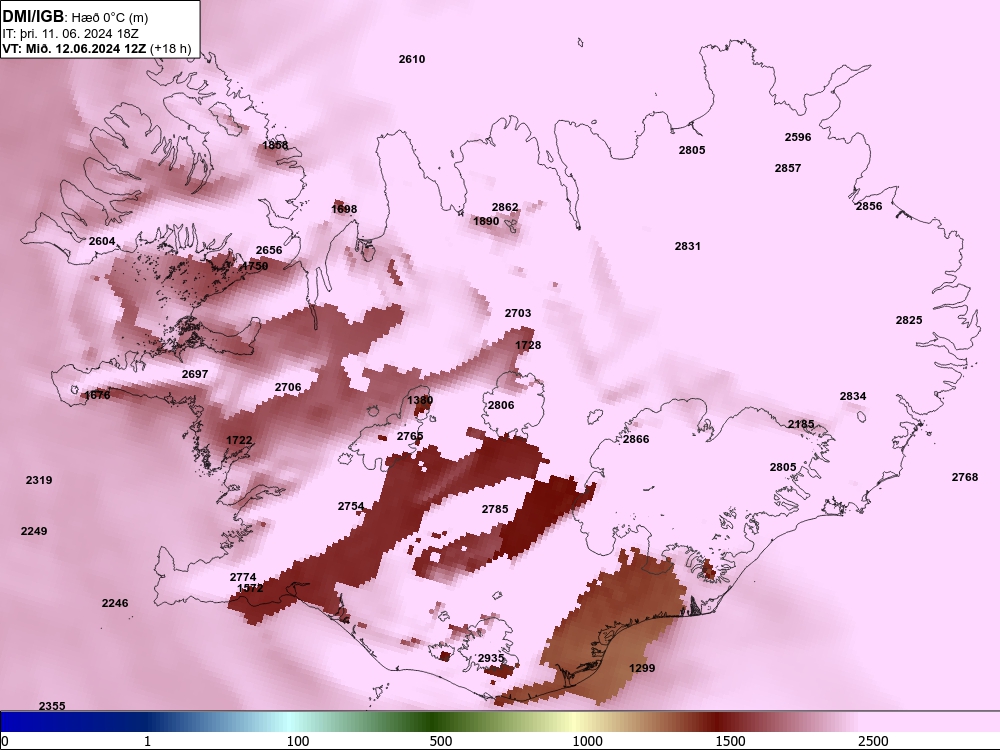Click the 1676 height value

[x=98, y=395]
